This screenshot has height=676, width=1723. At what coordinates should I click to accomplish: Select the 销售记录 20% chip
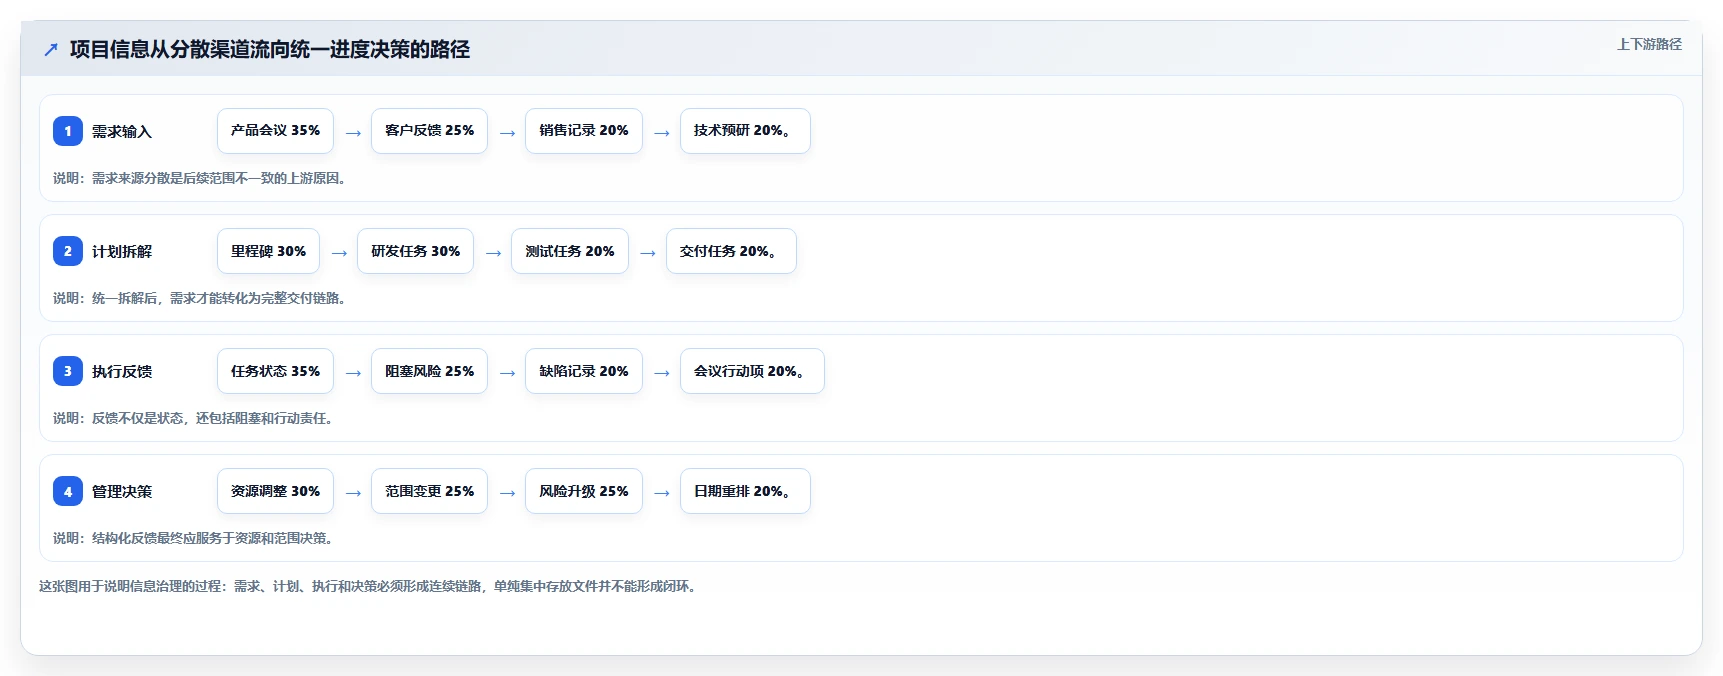[584, 131]
